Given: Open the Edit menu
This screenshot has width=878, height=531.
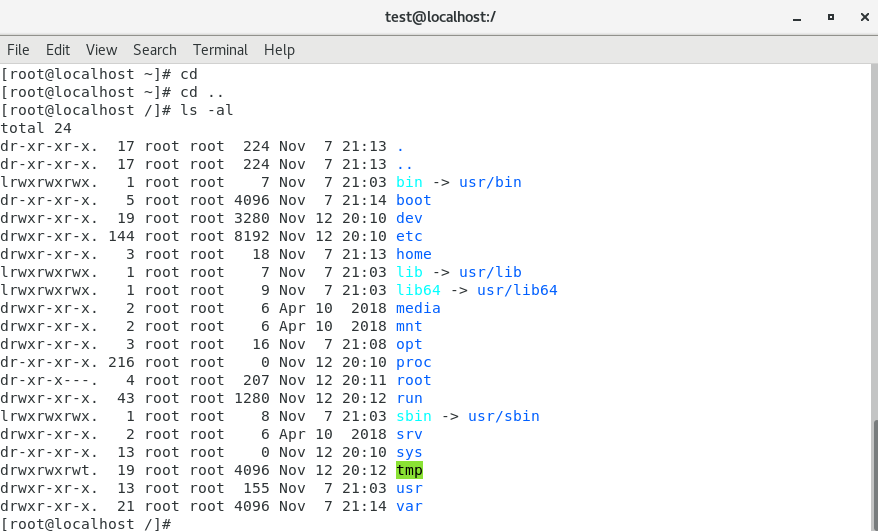Looking at the screenshot, I should pyautogui.click(x=58, y=50).
